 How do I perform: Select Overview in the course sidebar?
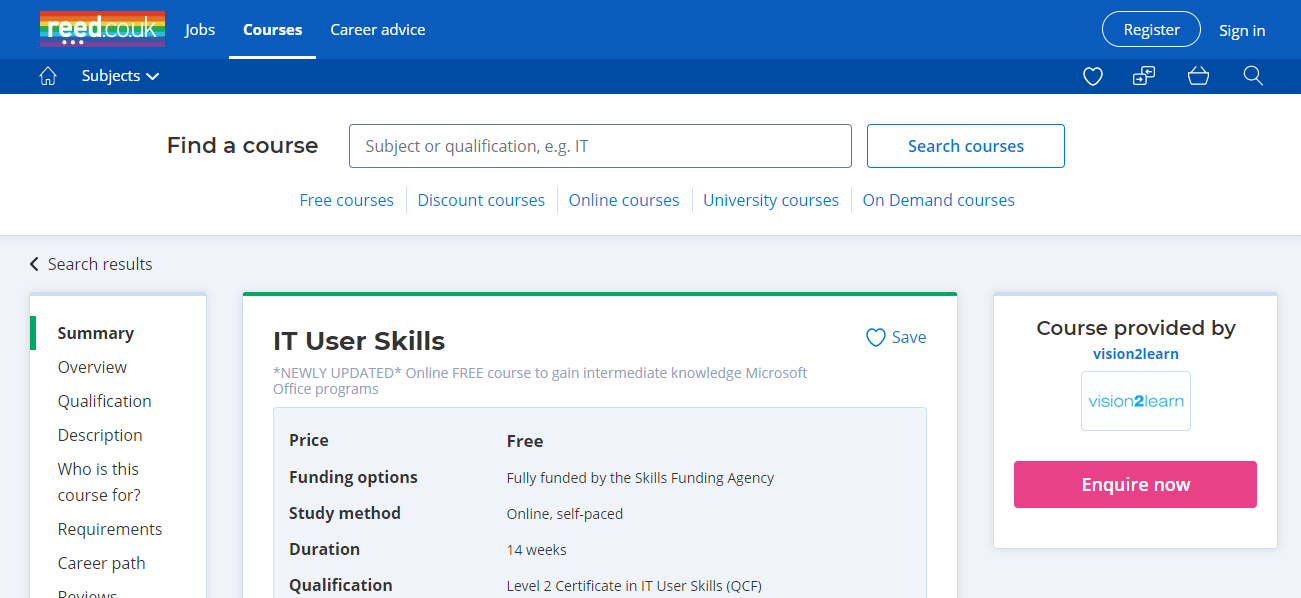coord(91,367)
